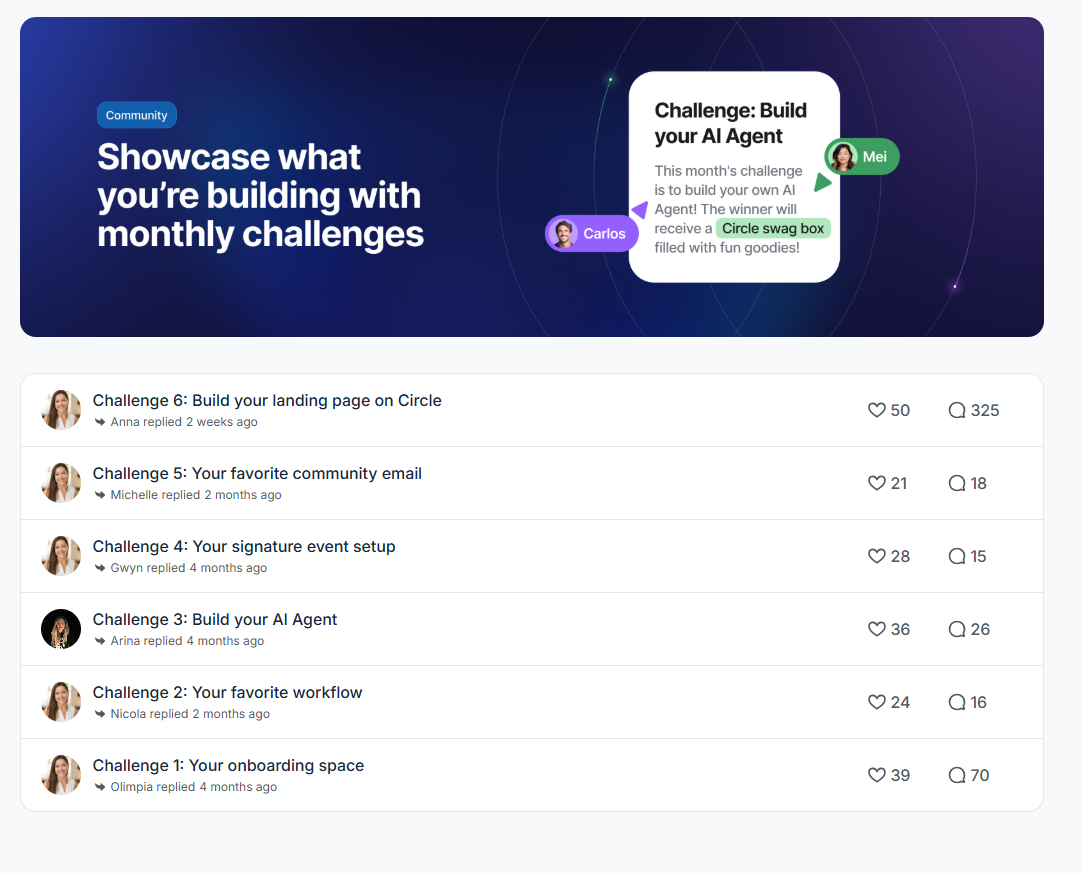Click 'Anna replied 2 weeks ago' text
The width and height of the screenshot is (1082, 873).
[x=184, y=422]
